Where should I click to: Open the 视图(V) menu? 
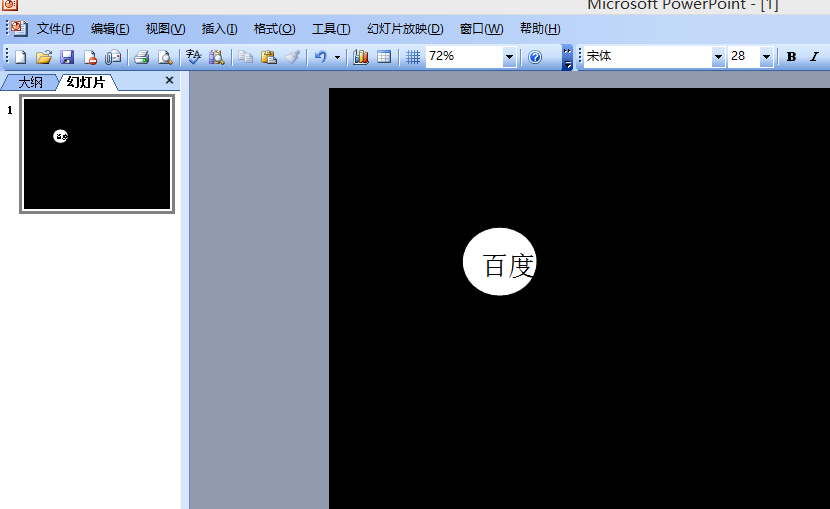pos(165,29)
